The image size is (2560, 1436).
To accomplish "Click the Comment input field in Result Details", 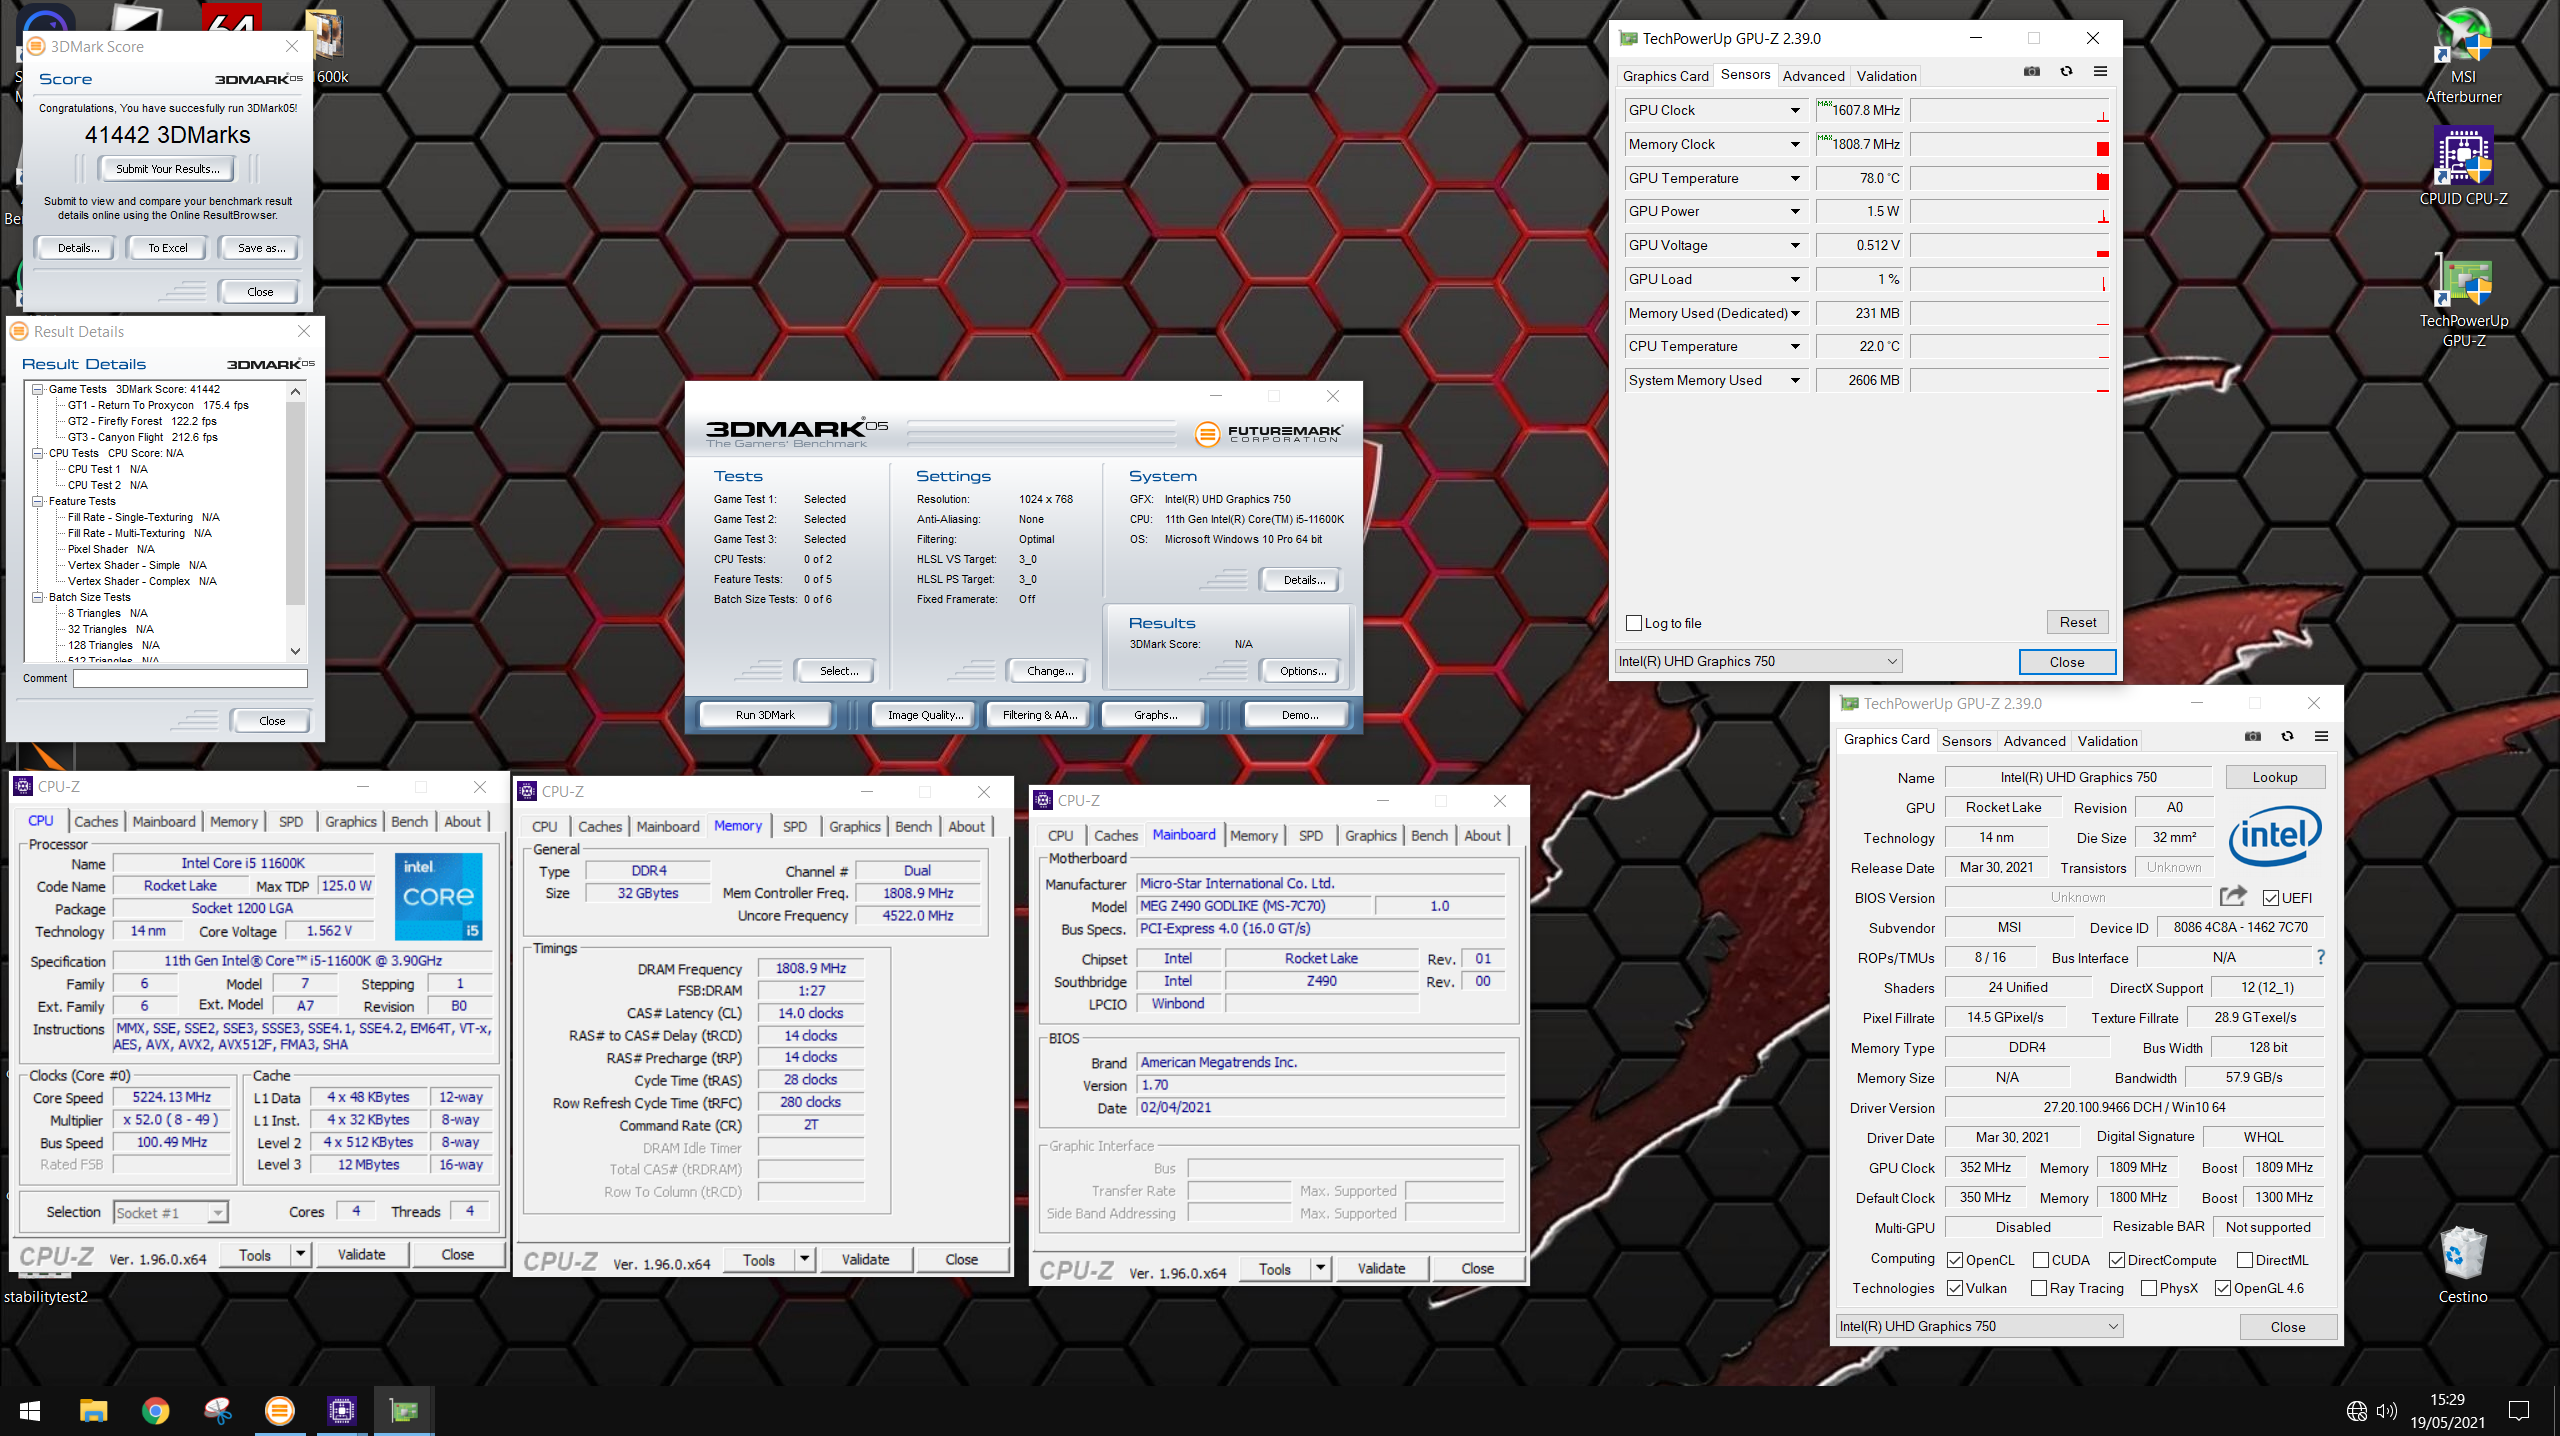I will (190, 678).
